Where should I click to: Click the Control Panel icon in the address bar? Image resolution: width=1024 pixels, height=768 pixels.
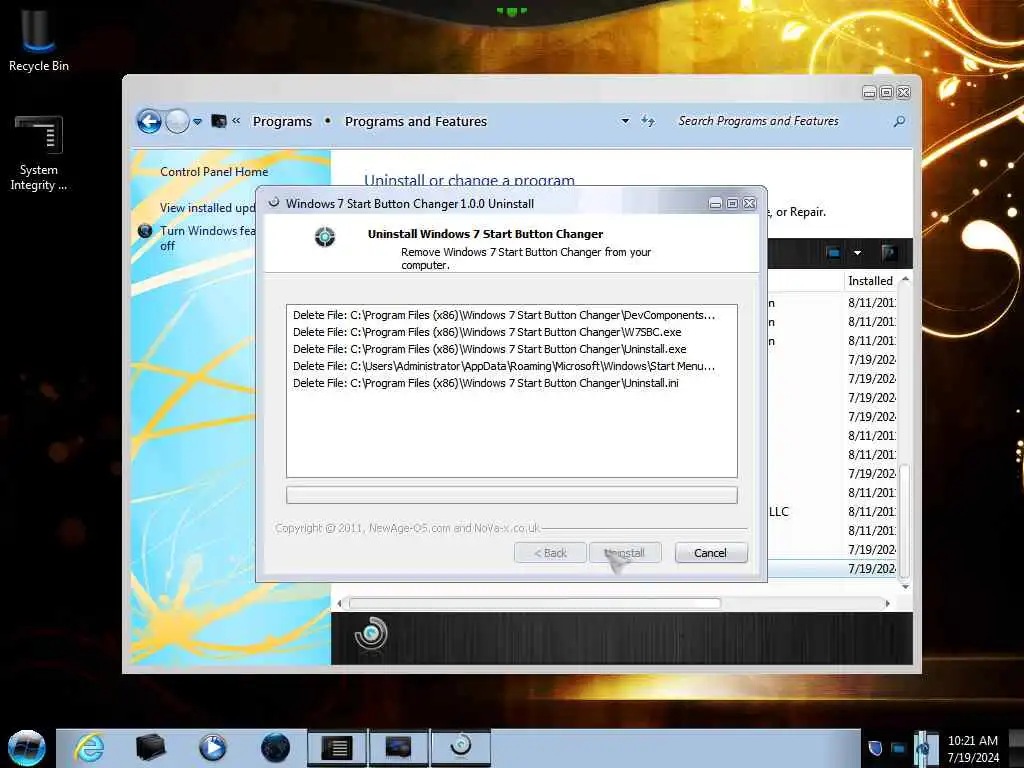tap(219, 121)
